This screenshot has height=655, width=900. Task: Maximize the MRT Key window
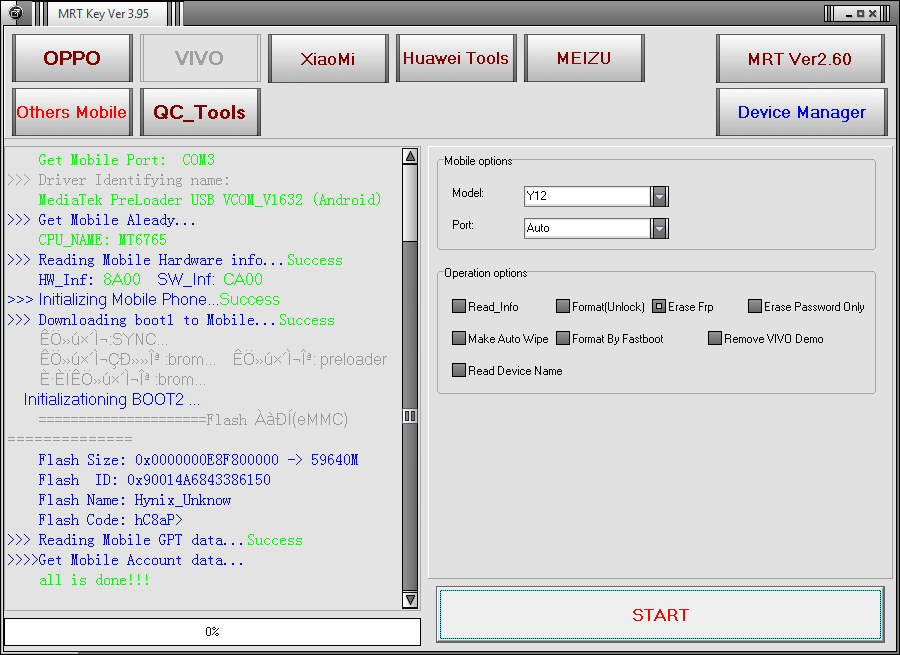tap(860, 14)
